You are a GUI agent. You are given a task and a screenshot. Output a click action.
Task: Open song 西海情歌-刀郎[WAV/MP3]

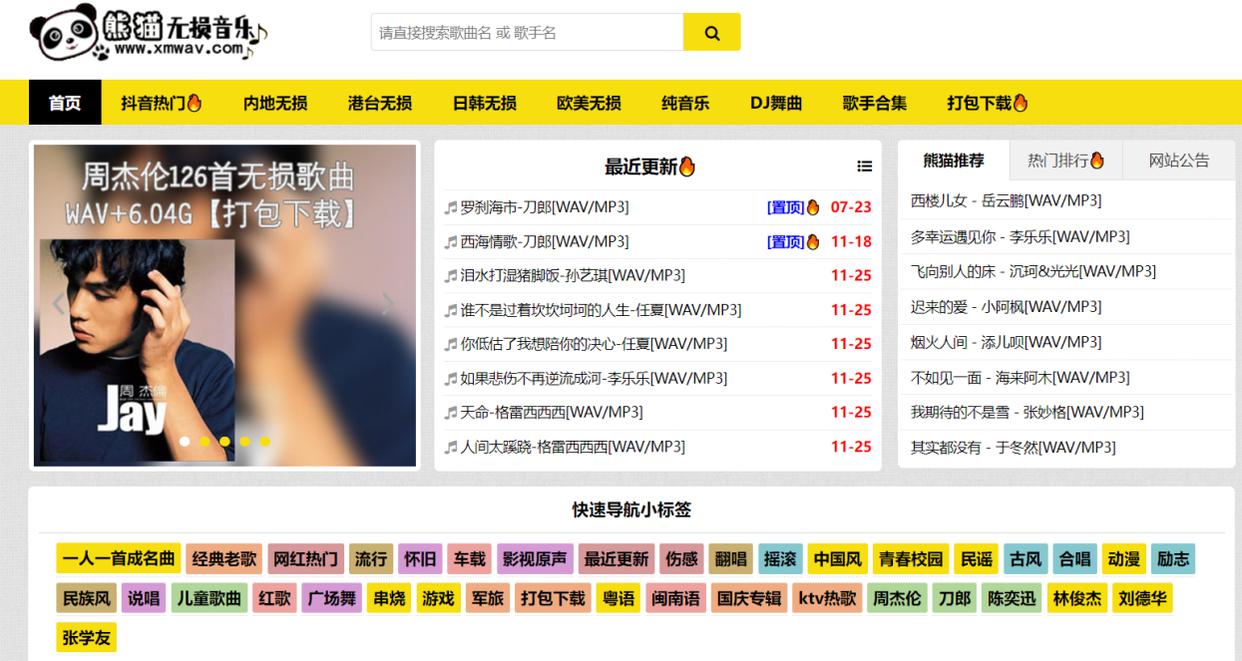click(545, 242)
